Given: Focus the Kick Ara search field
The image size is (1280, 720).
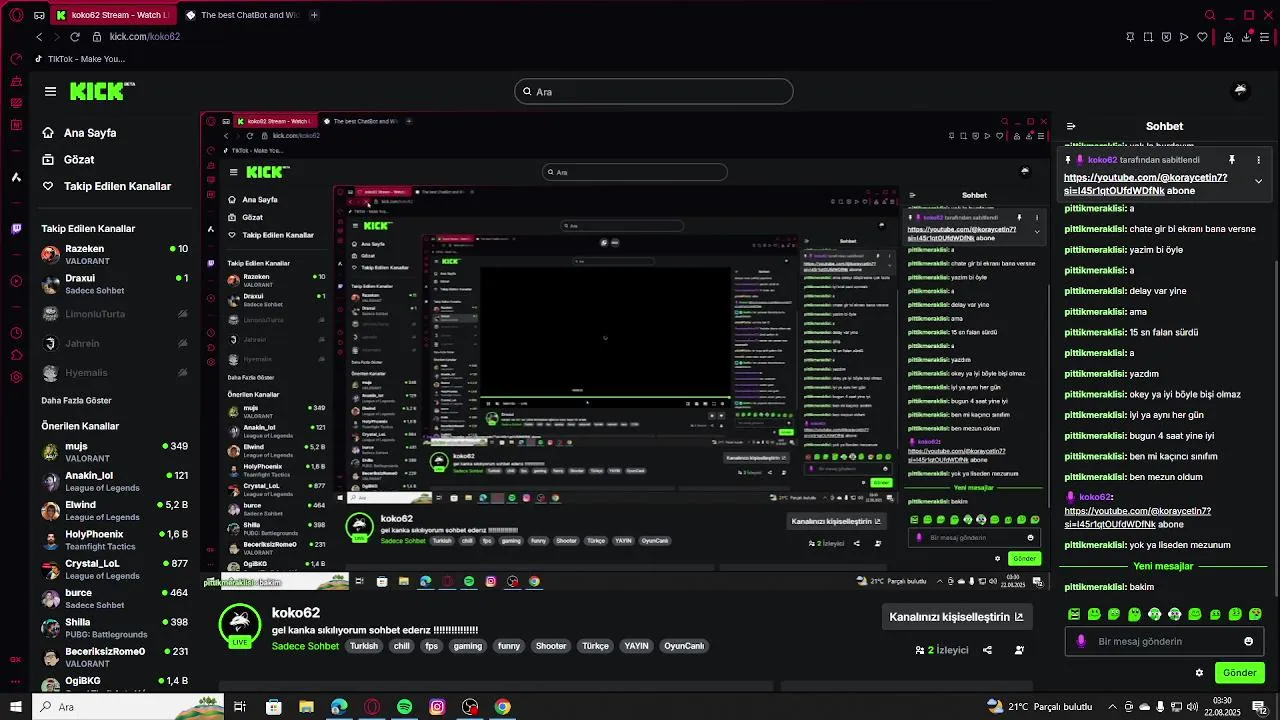Looking at the screenshot, I should pyautogui.click(x=654, y=92).
